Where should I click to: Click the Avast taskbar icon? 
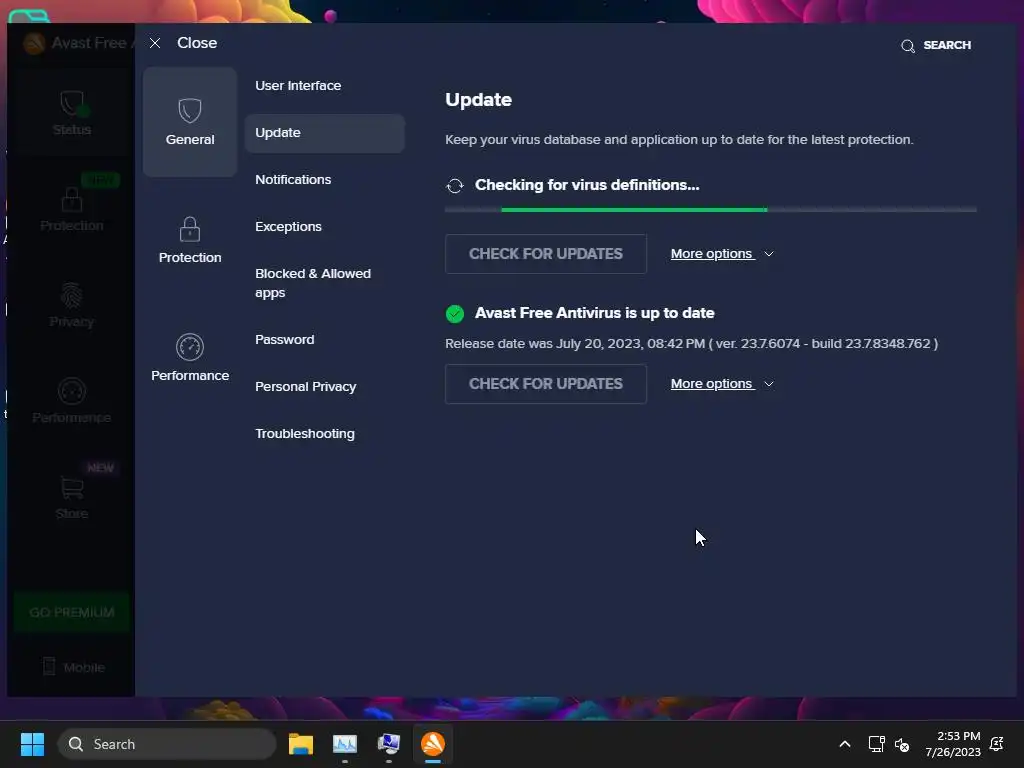tap(432, 744)
